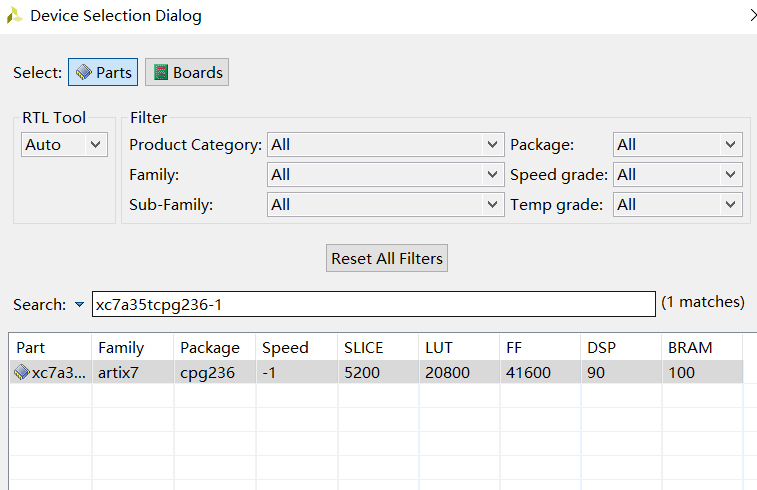Sort by the Part column header
Viewport: 757px width, 490px height.
tap(50, 348)
